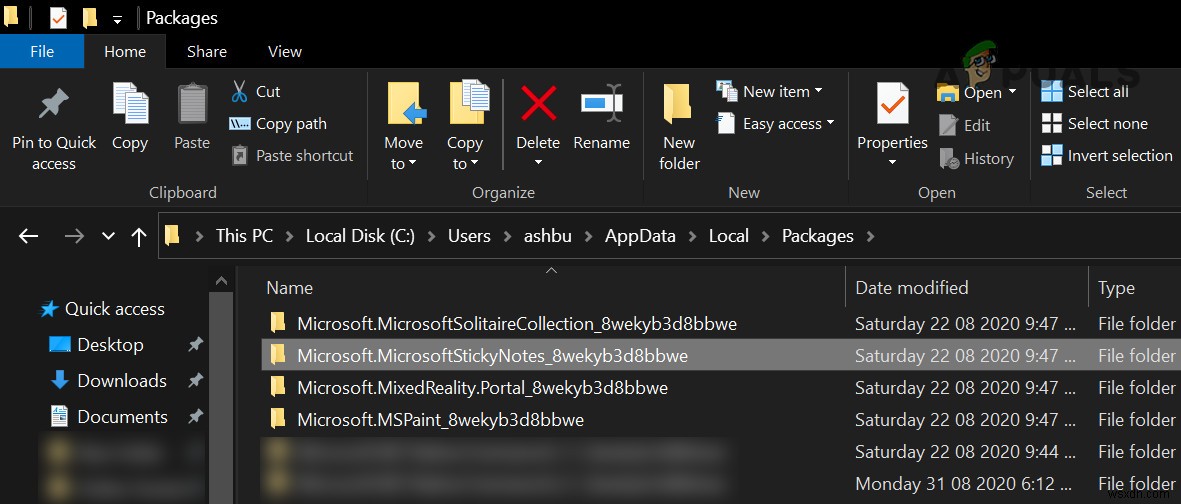Go up one level with Up arrow
This screenshot has width=1181, height=504.
pyautogui.click(x=139, y=236)
